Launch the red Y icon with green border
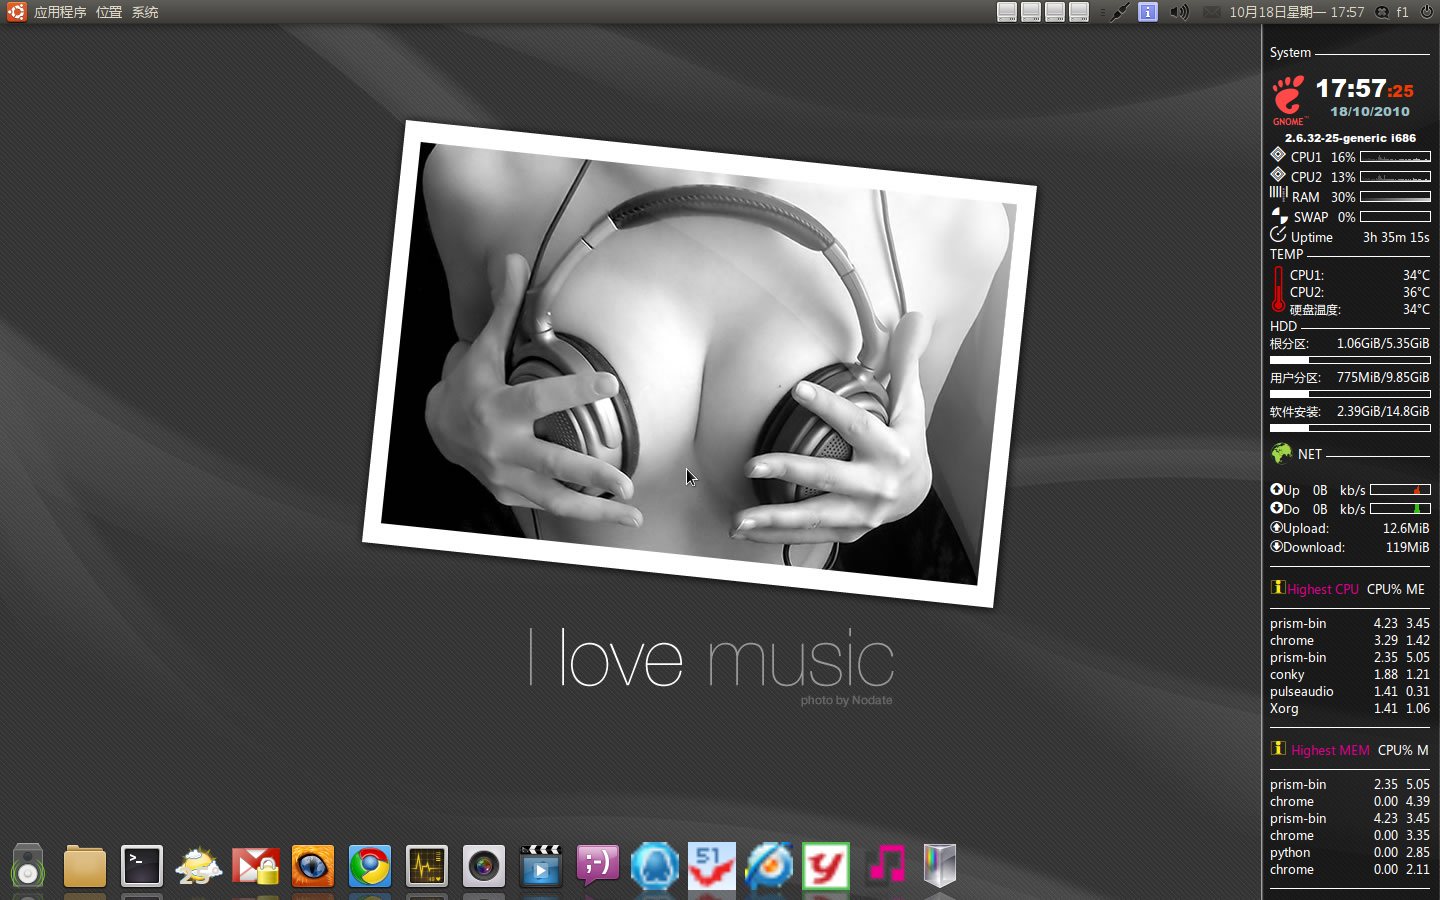1440x900 pixels. tap(826, 866)
